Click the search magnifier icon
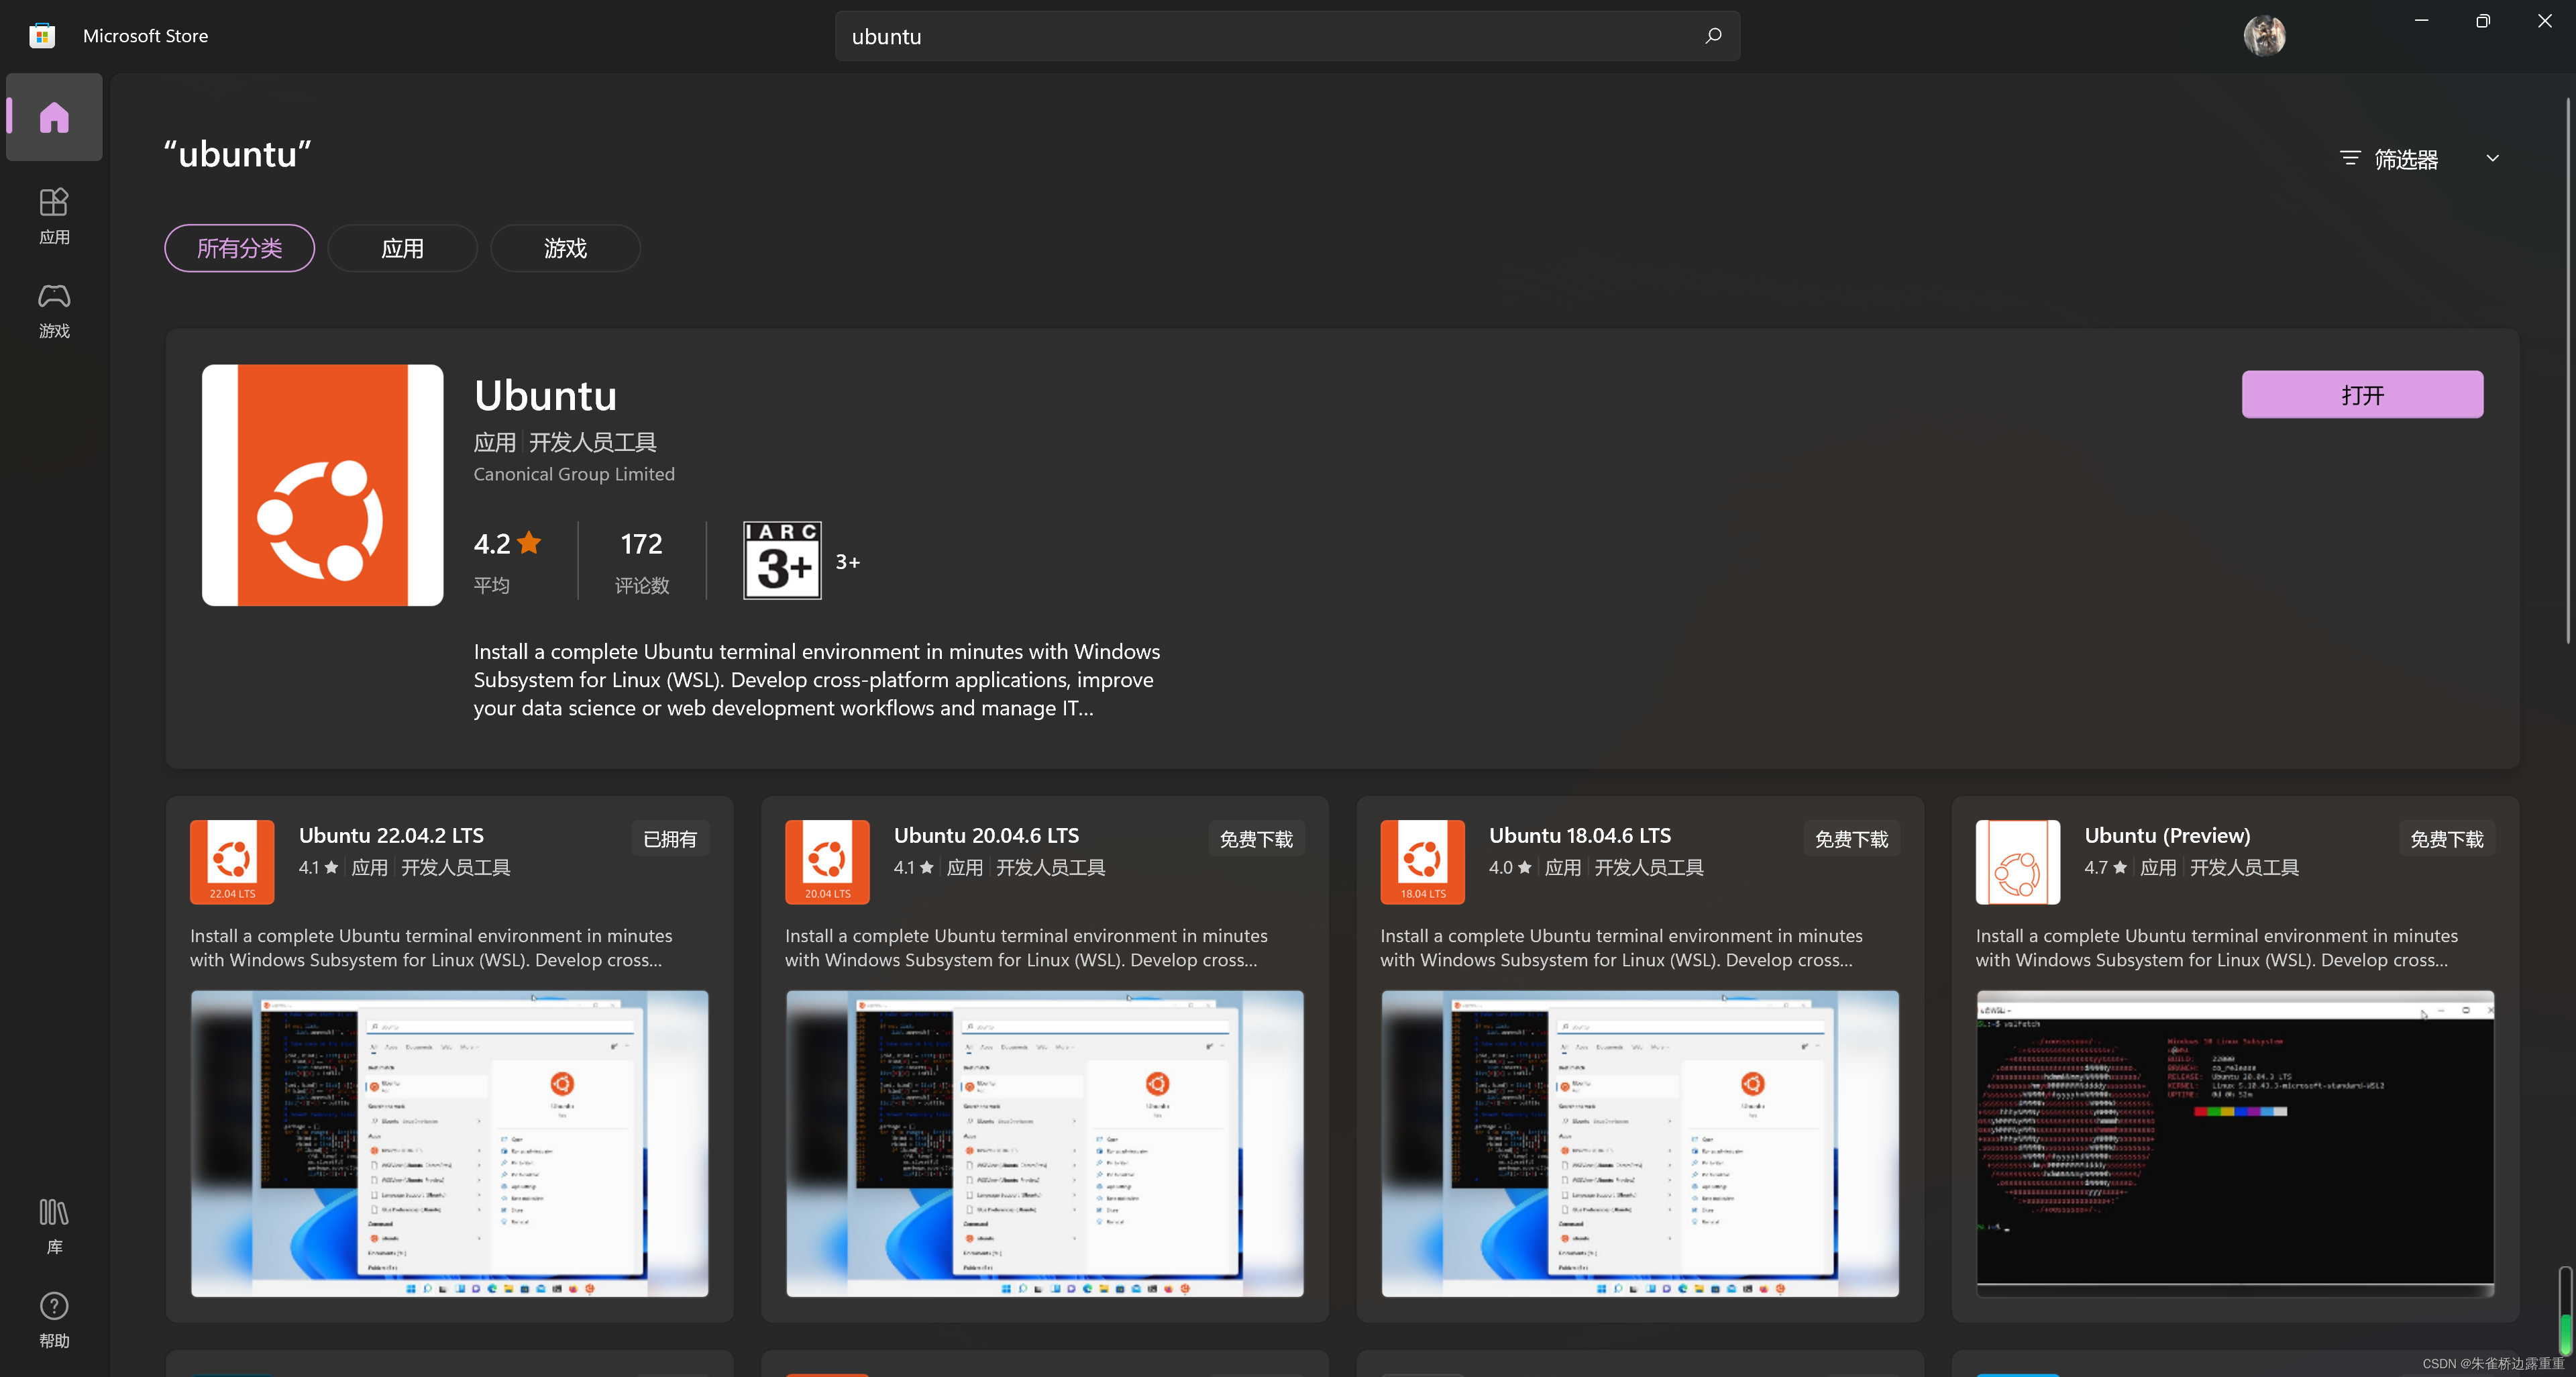This screenshot has width=2576, height=1377. pyautogui.click(x=1713, y=36)
